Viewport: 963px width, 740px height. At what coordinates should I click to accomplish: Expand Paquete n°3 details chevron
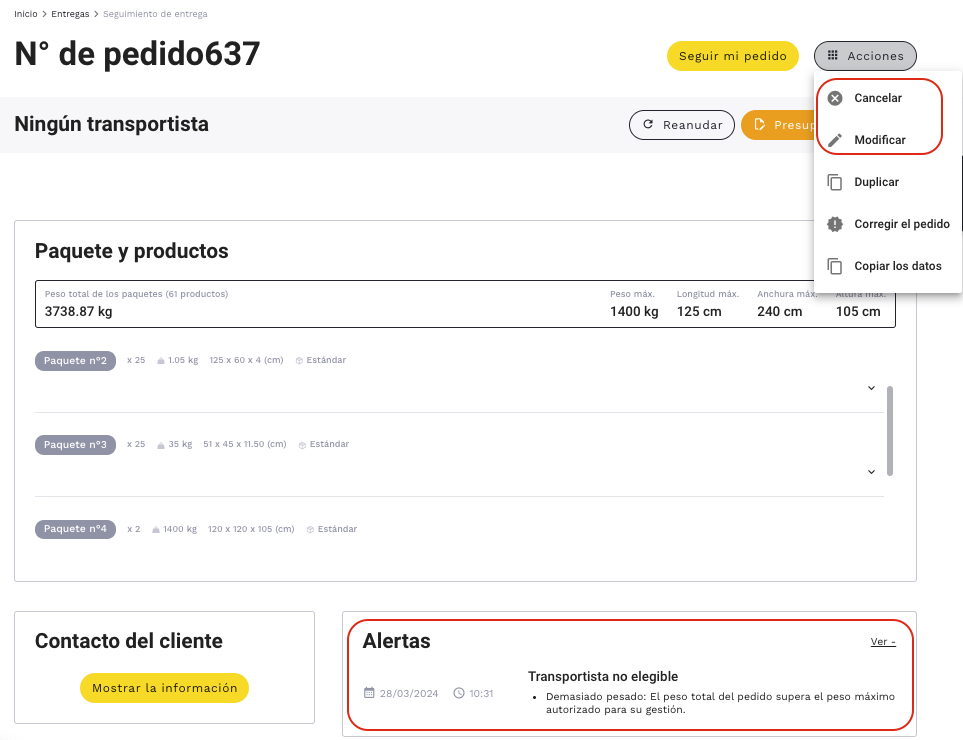(x=871, y=472)
